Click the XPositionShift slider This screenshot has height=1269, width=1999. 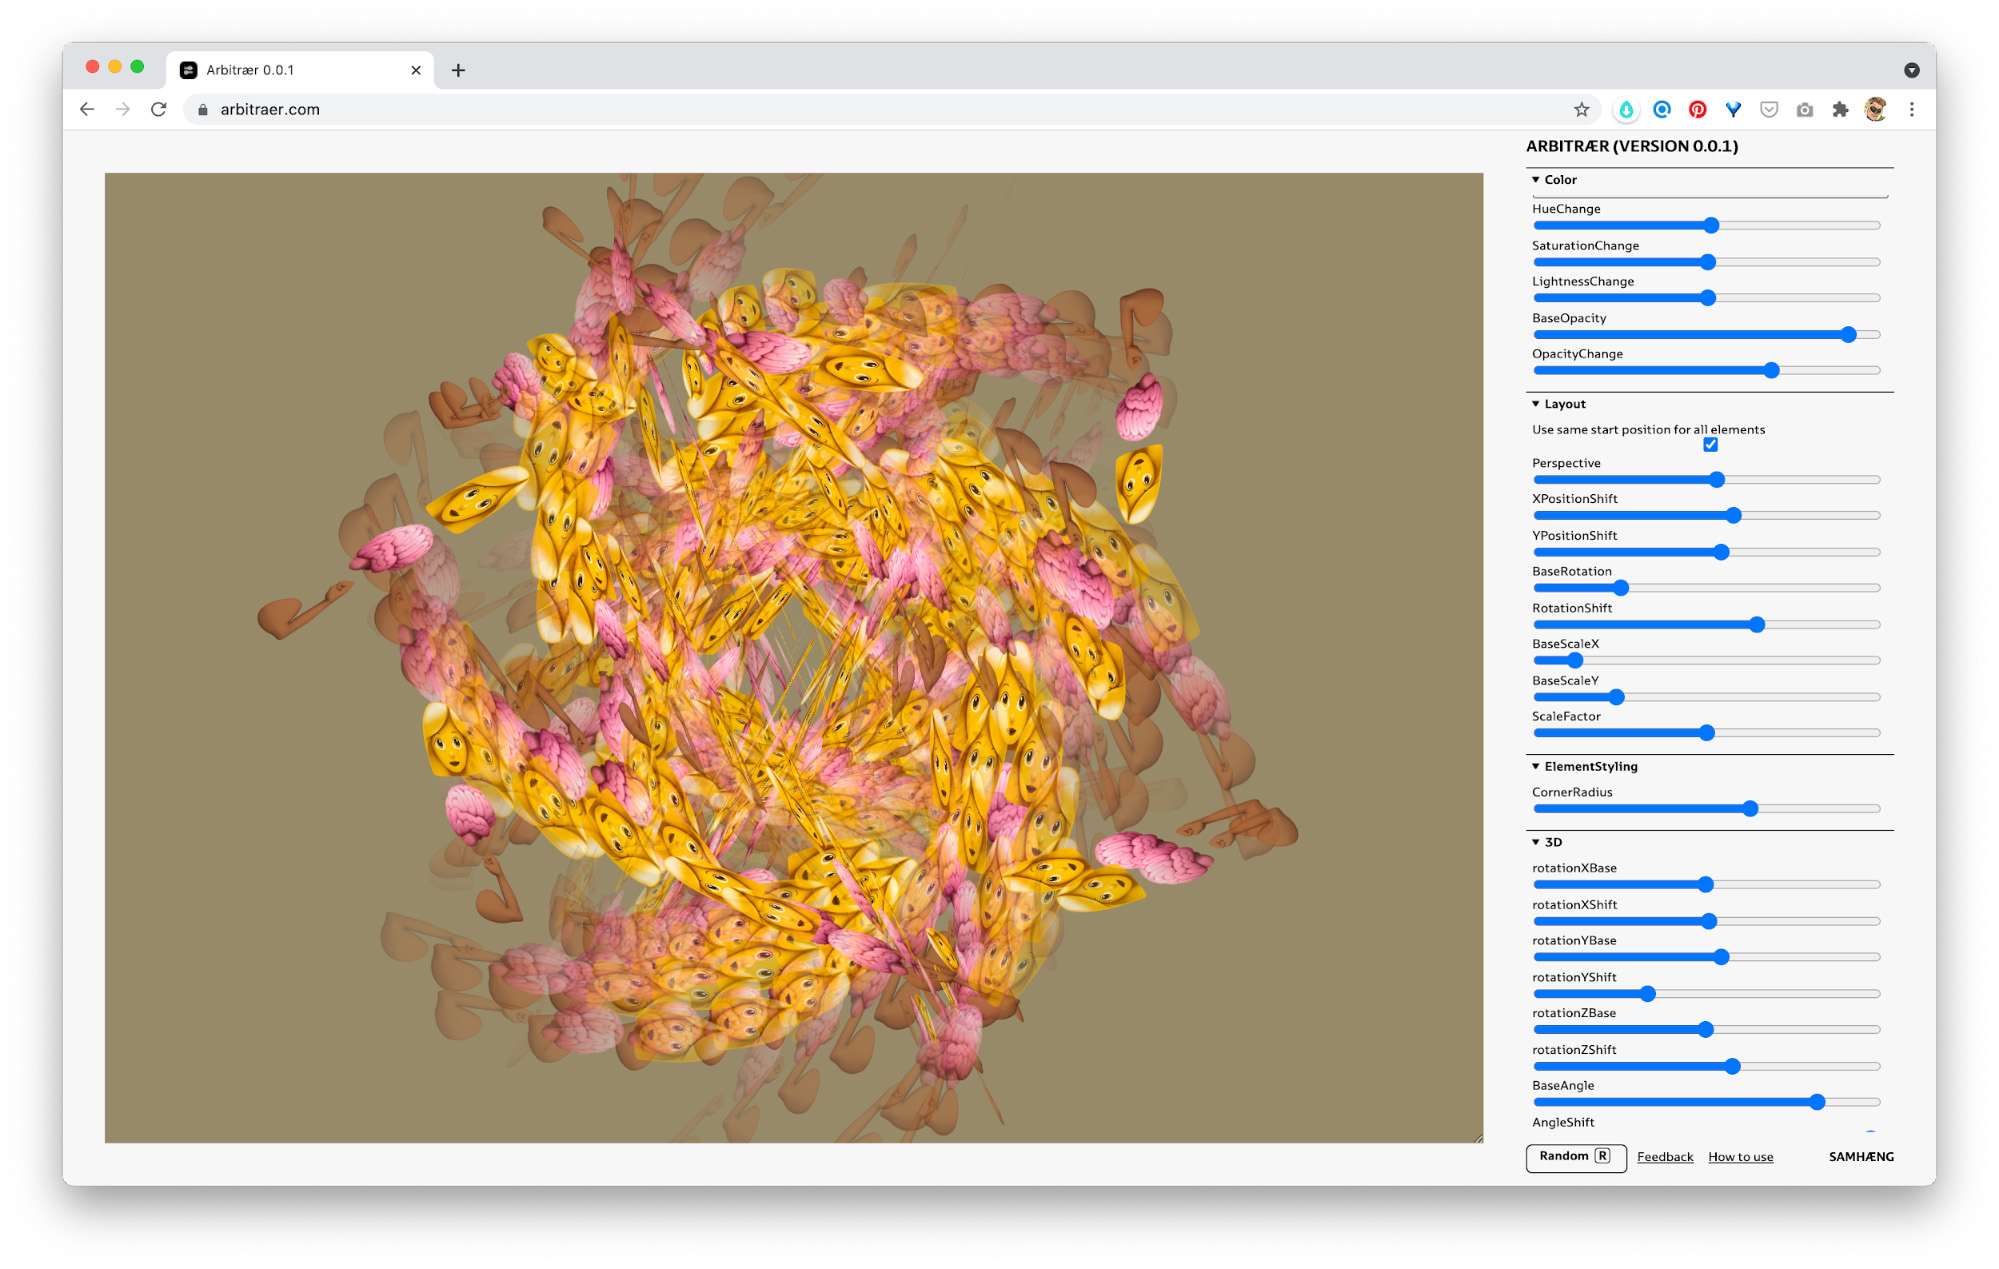(x=1706, y=516)
